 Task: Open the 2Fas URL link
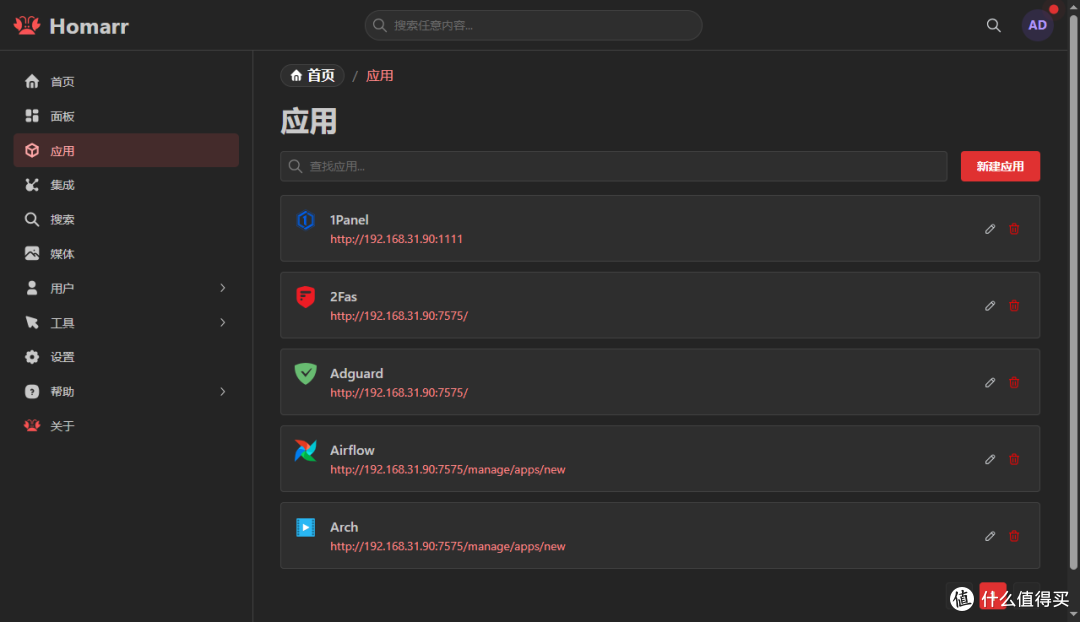click(x=399, y=315)
